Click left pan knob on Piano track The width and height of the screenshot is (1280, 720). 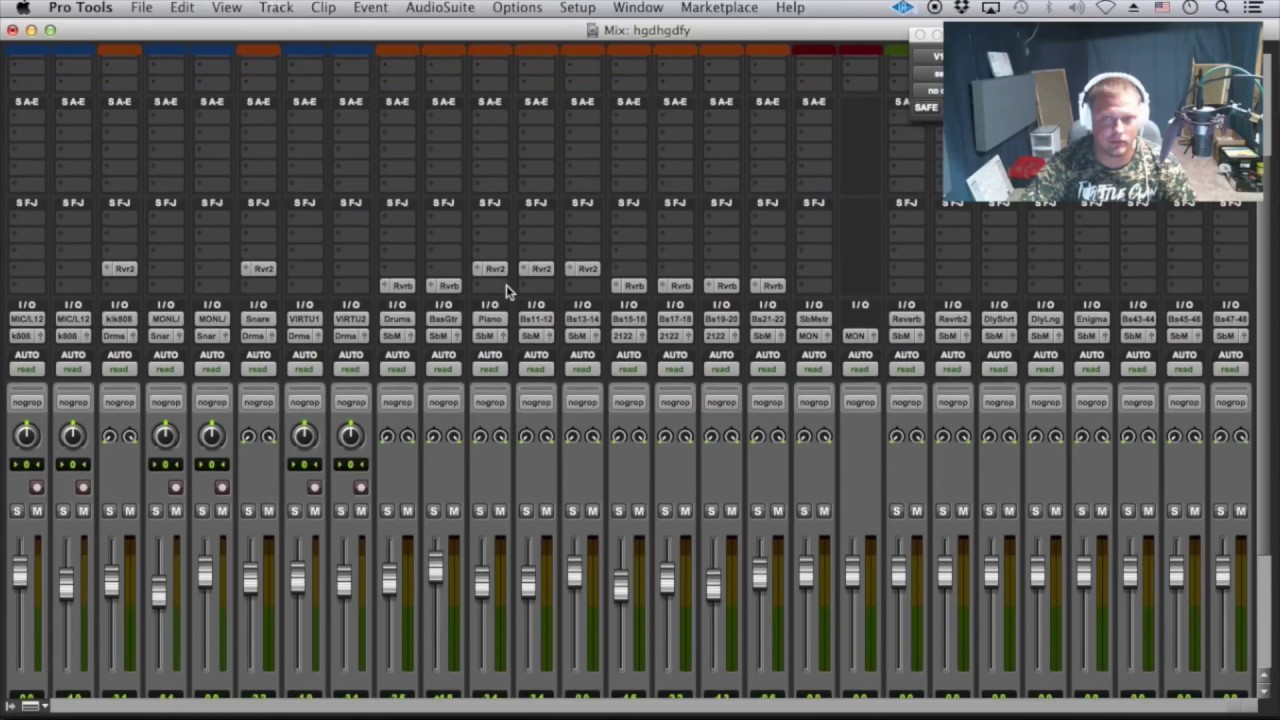tap(479, 436)
